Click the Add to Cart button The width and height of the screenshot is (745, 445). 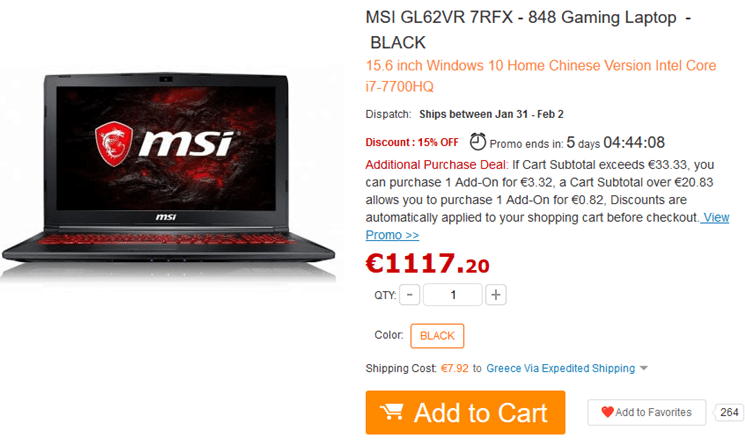point(465,412)
